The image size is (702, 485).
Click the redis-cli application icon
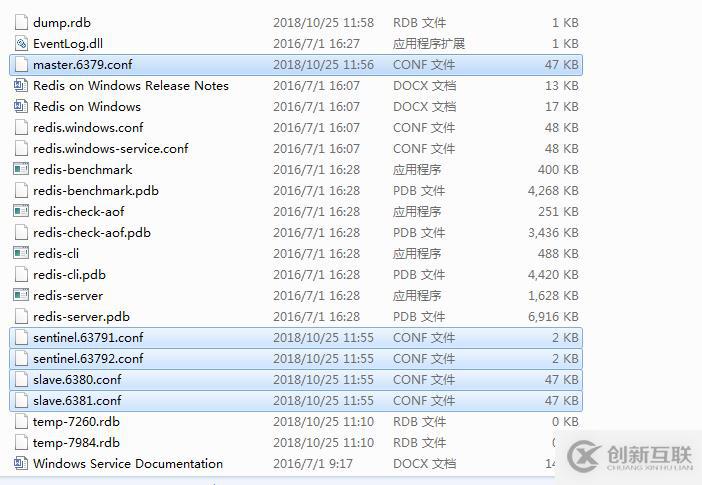(x=21, y=253)
